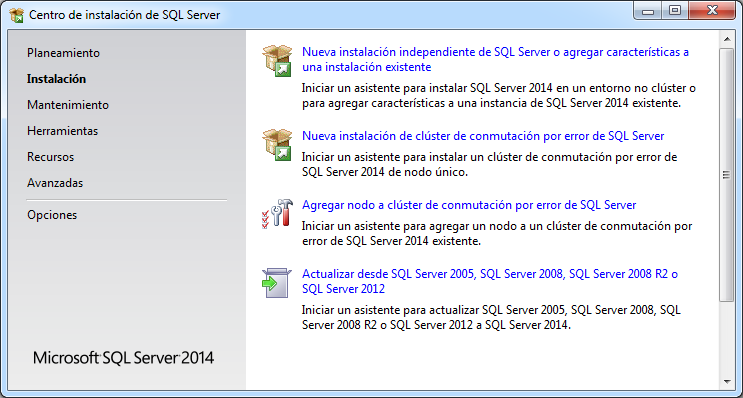
Task: Click Actualizar desde SQL Server 2005 link
Action: coord(490,281)
